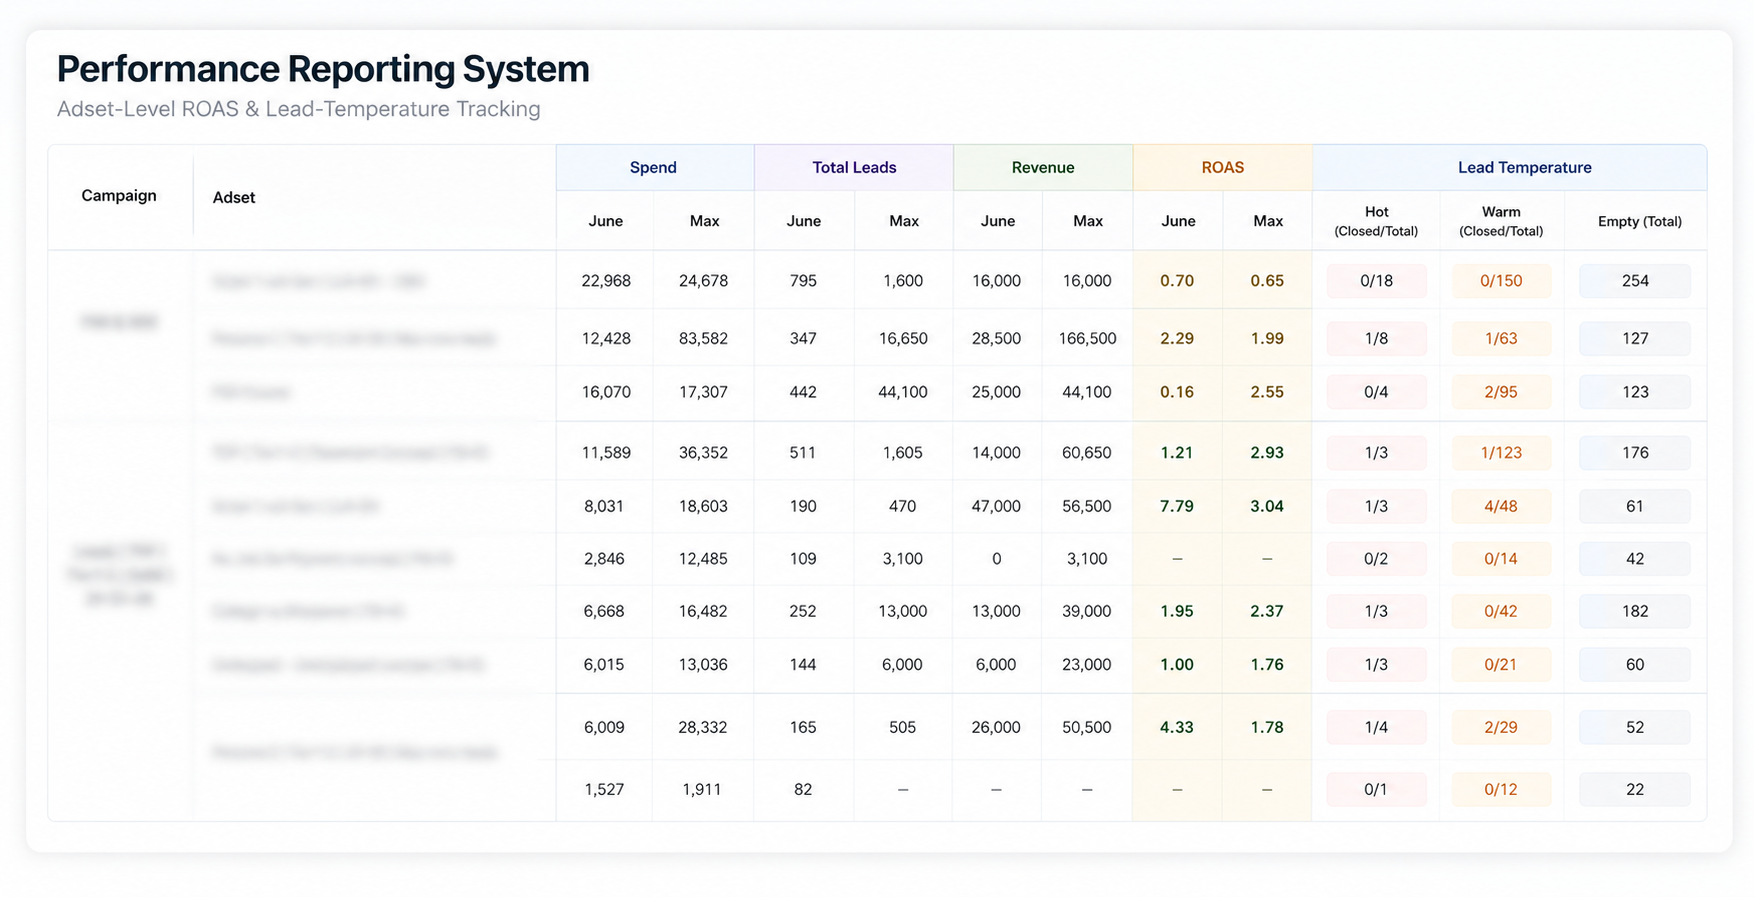Select the max spend cell 83,582
1754x897 pixels.
pos(703,339)
